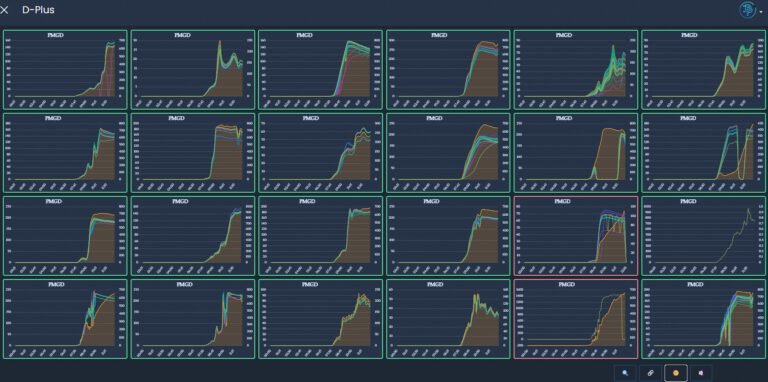This screenshot has width=768, height=382.
Task: Close the D-Plus view with X
Action: click(5, 10)
